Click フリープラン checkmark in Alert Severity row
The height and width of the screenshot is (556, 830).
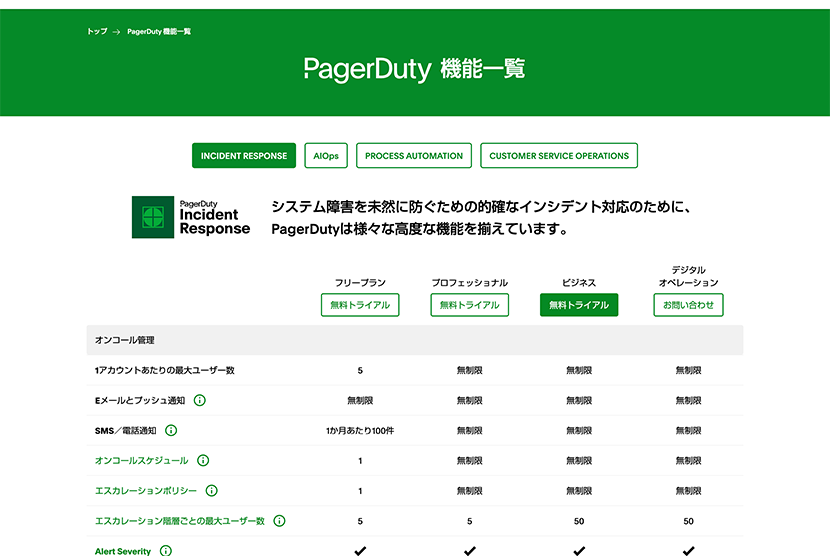[360, 551]
